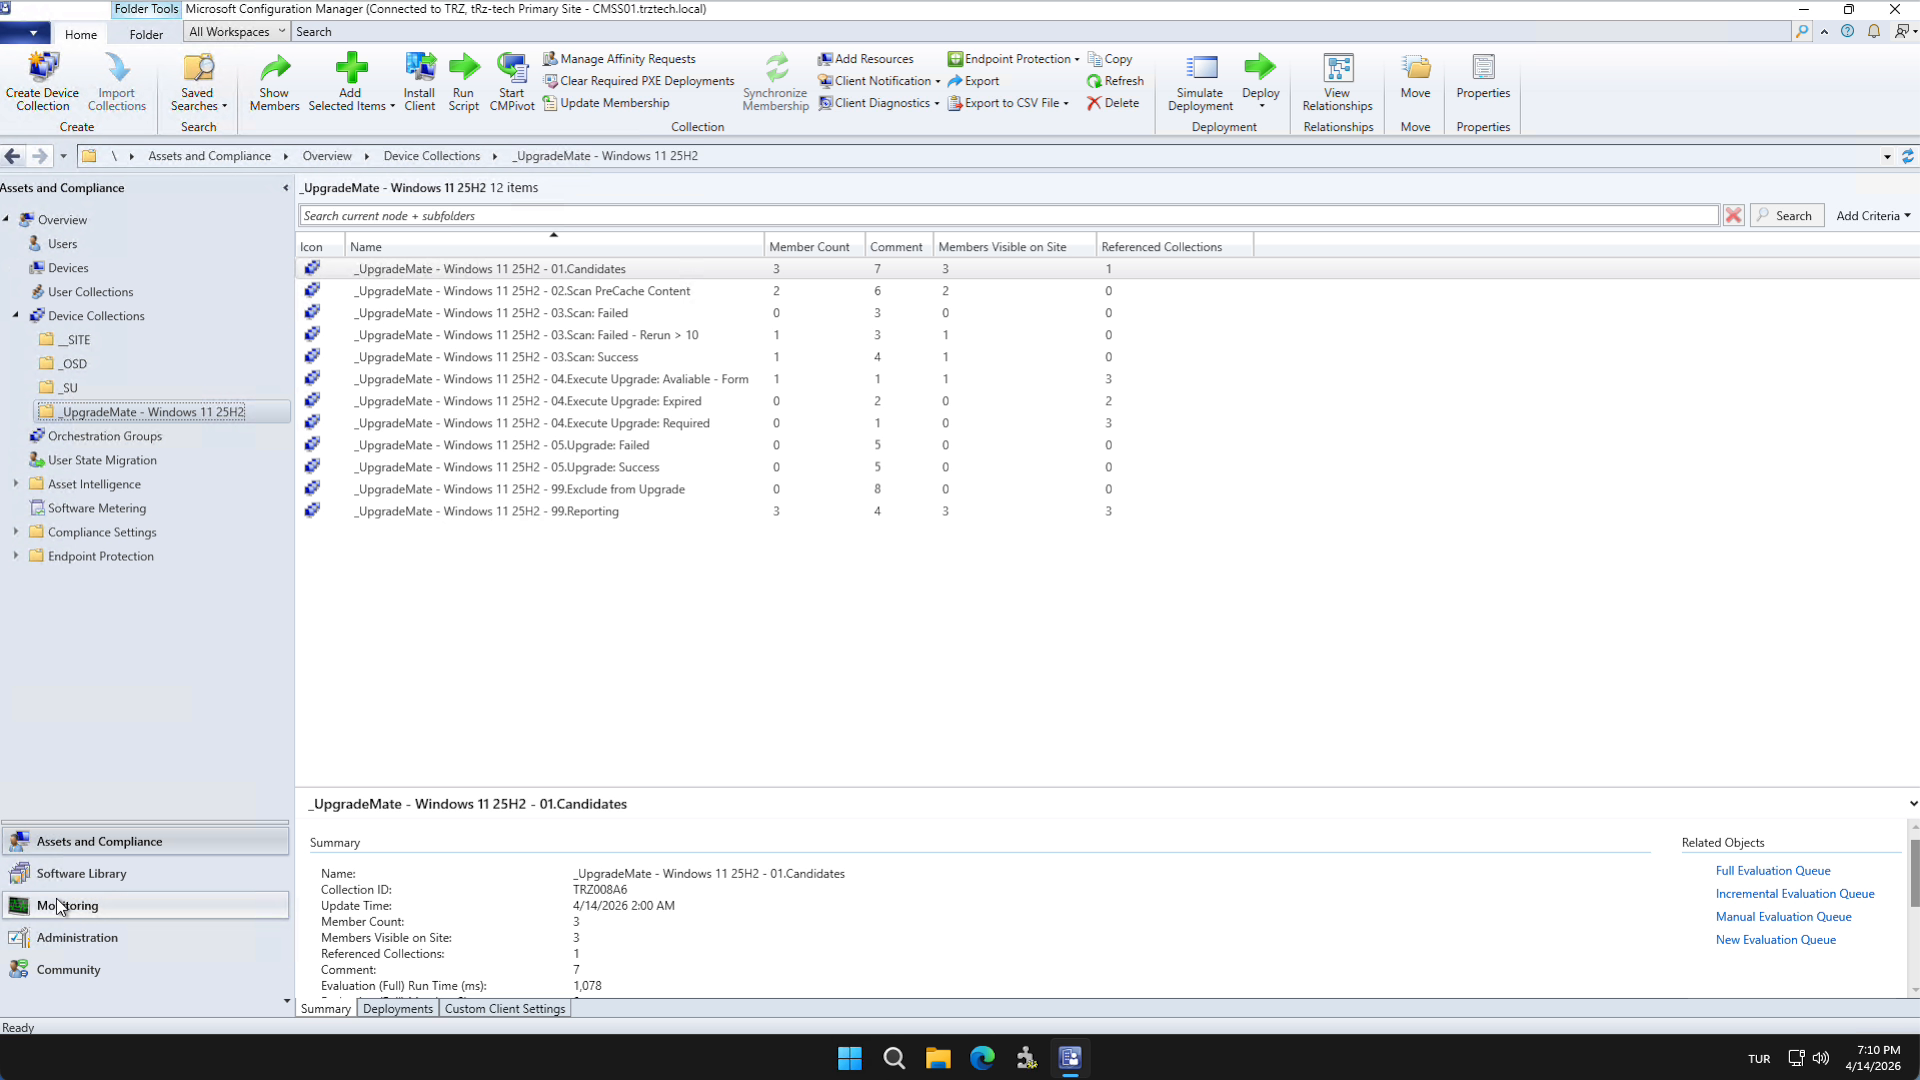Open Monitoring workspace

pyautogui.click(x=146, y=906)
